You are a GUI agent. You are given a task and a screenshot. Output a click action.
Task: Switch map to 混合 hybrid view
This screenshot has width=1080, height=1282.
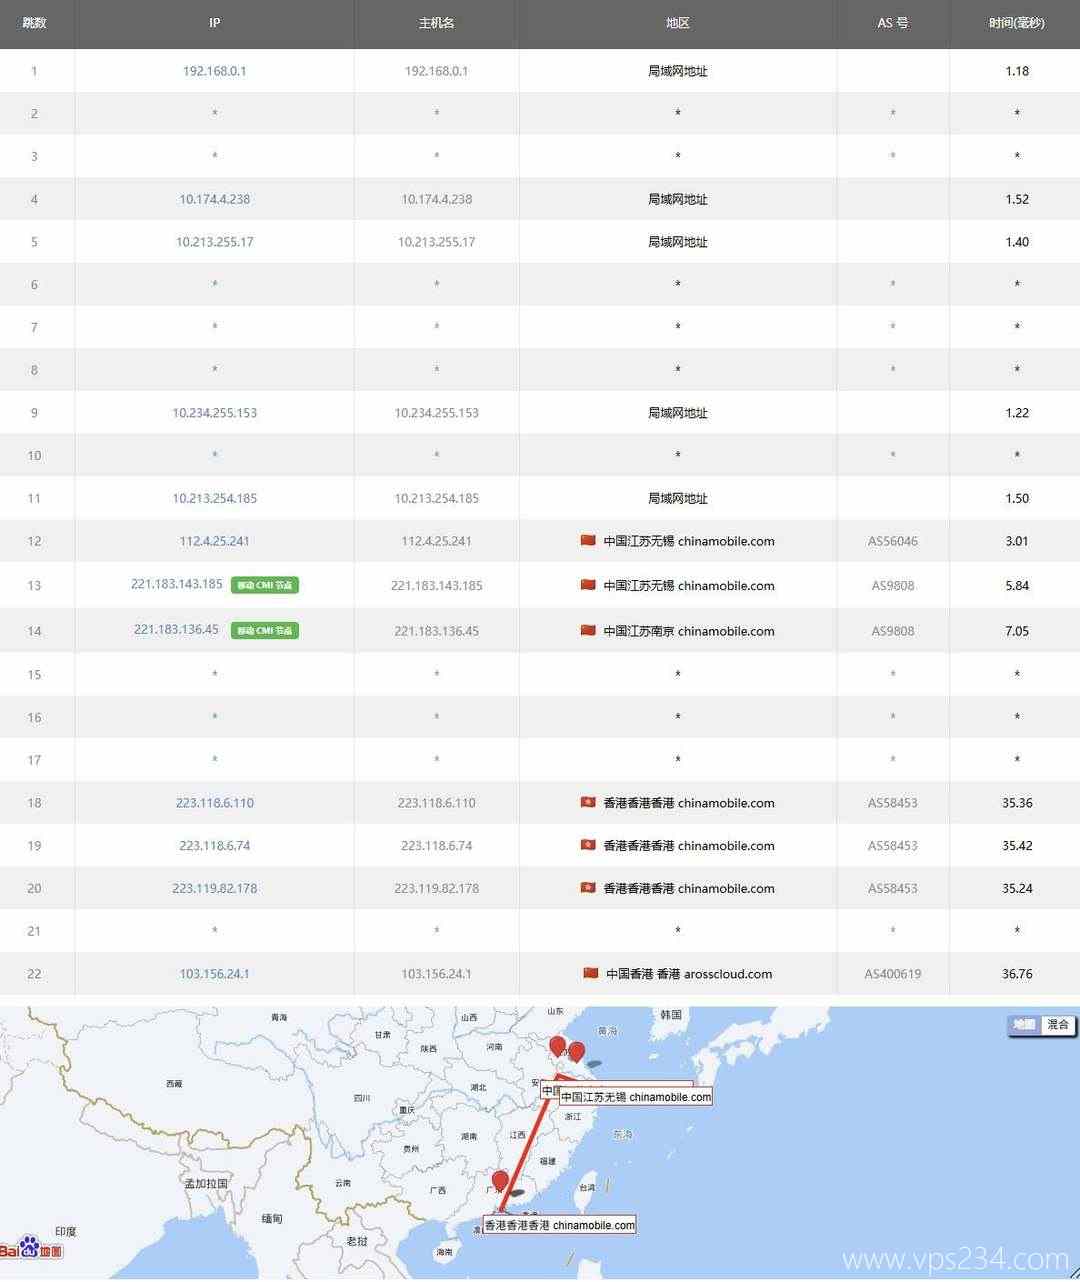click(1058, 1025)
